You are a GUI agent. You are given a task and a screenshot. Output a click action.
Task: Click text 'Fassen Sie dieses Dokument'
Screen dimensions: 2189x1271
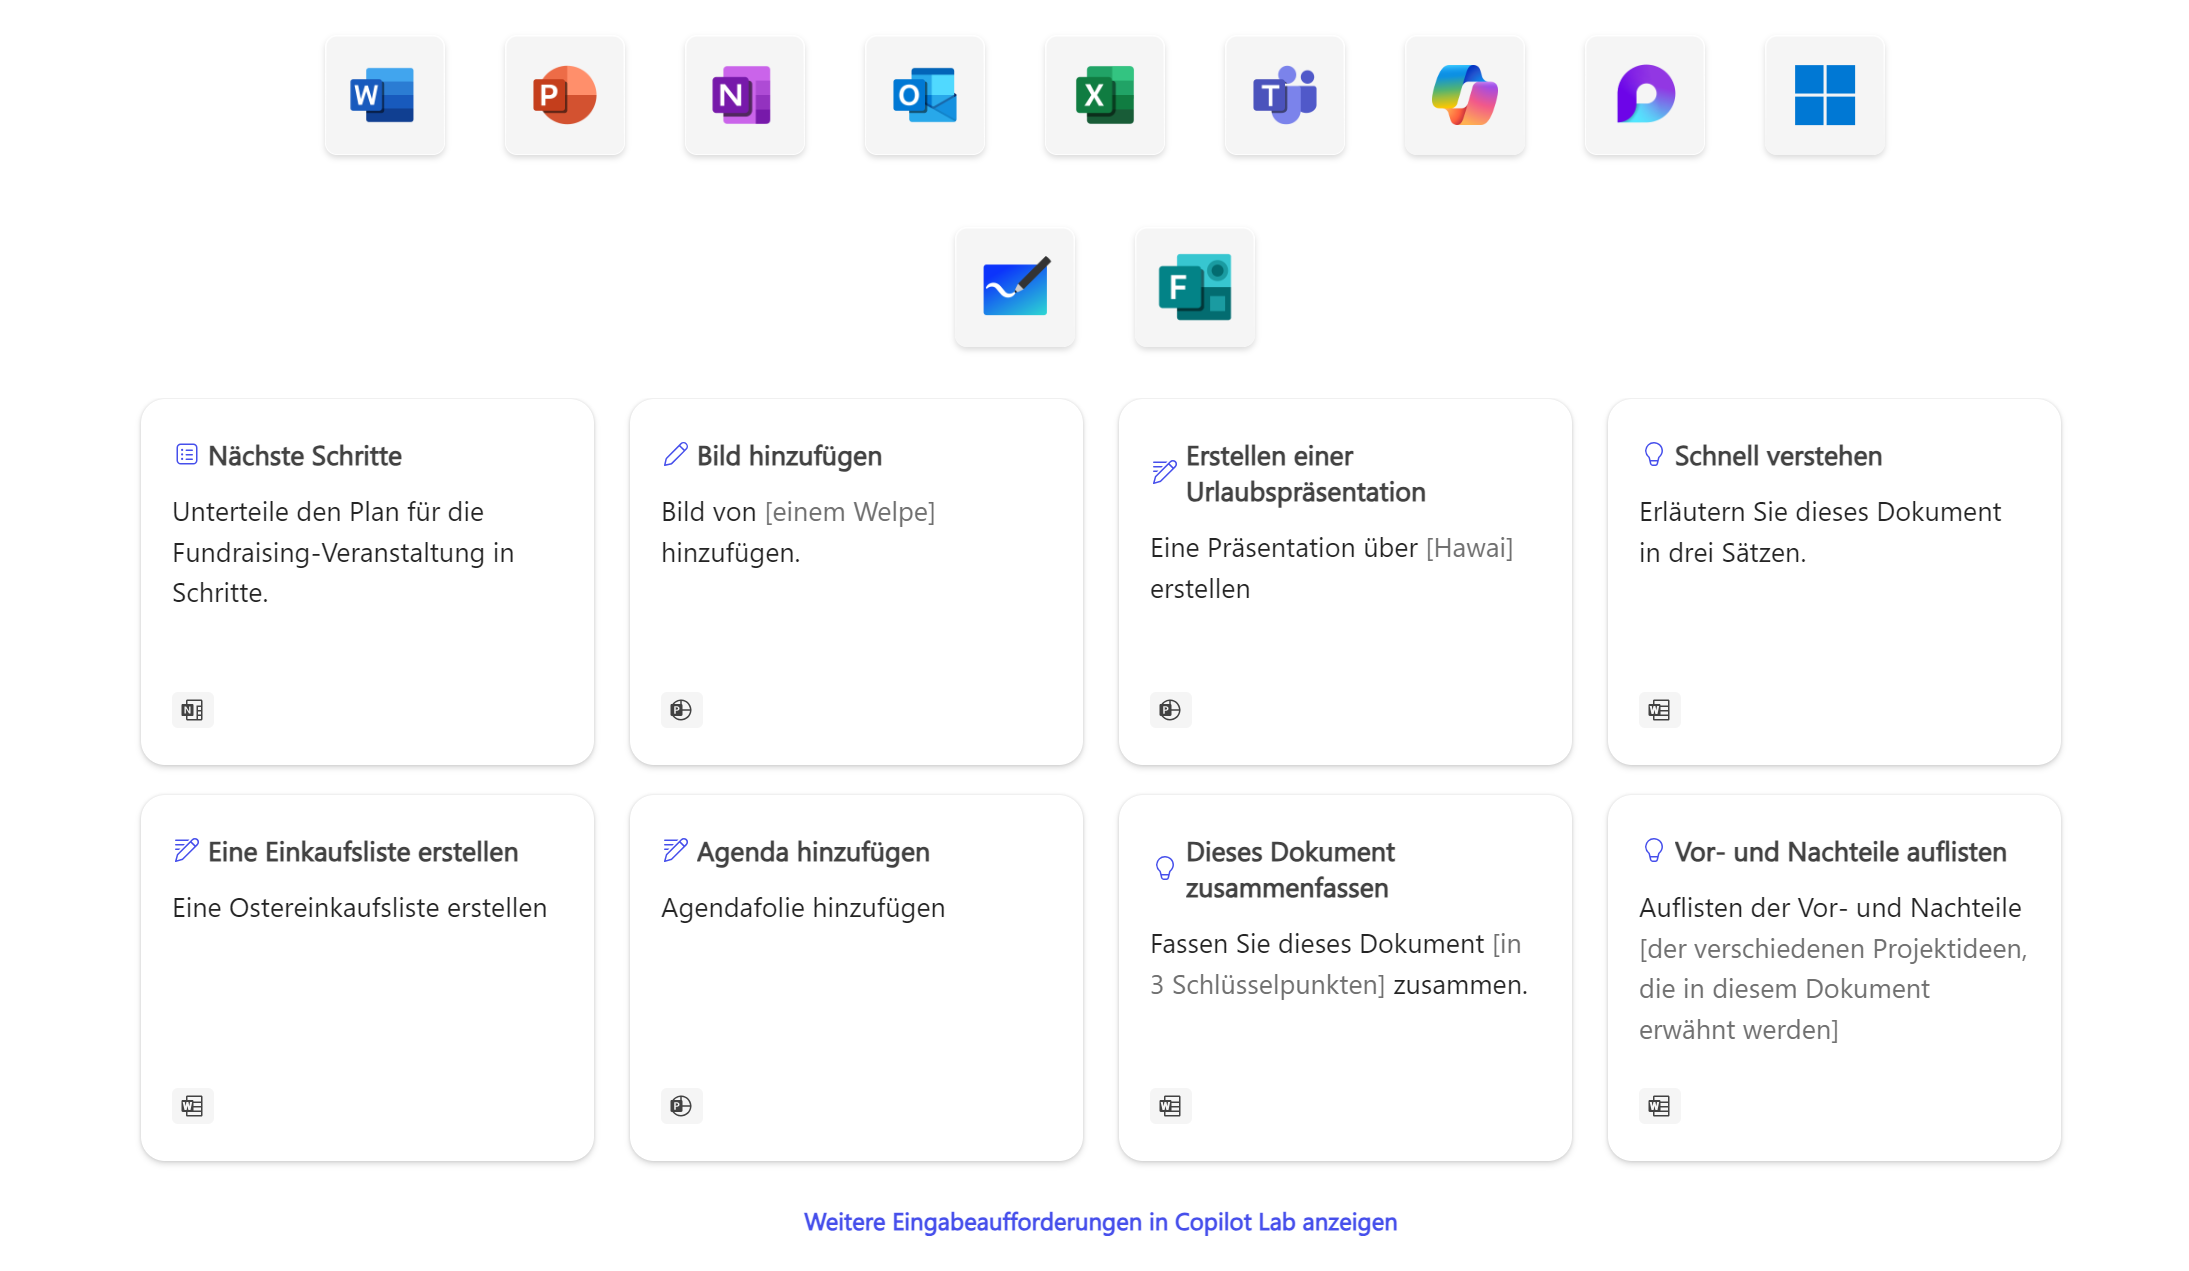[1317, 944]
